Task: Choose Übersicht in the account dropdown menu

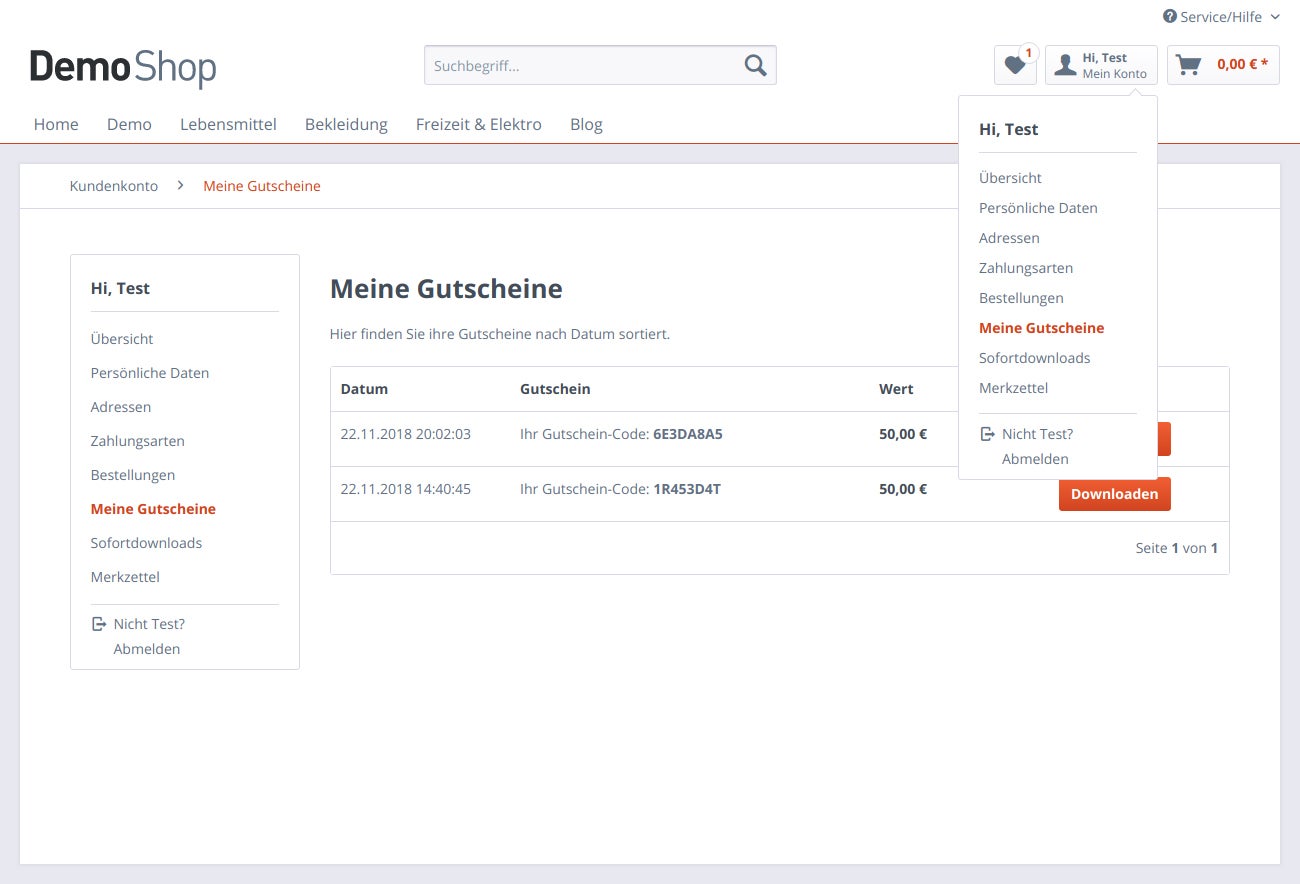Action: coord(1010,178)
